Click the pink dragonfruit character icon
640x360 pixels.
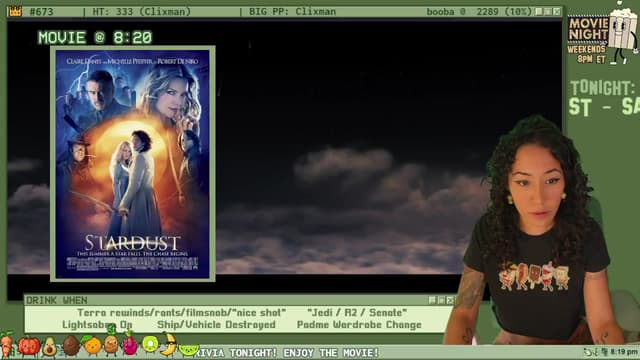pos(130,344)
